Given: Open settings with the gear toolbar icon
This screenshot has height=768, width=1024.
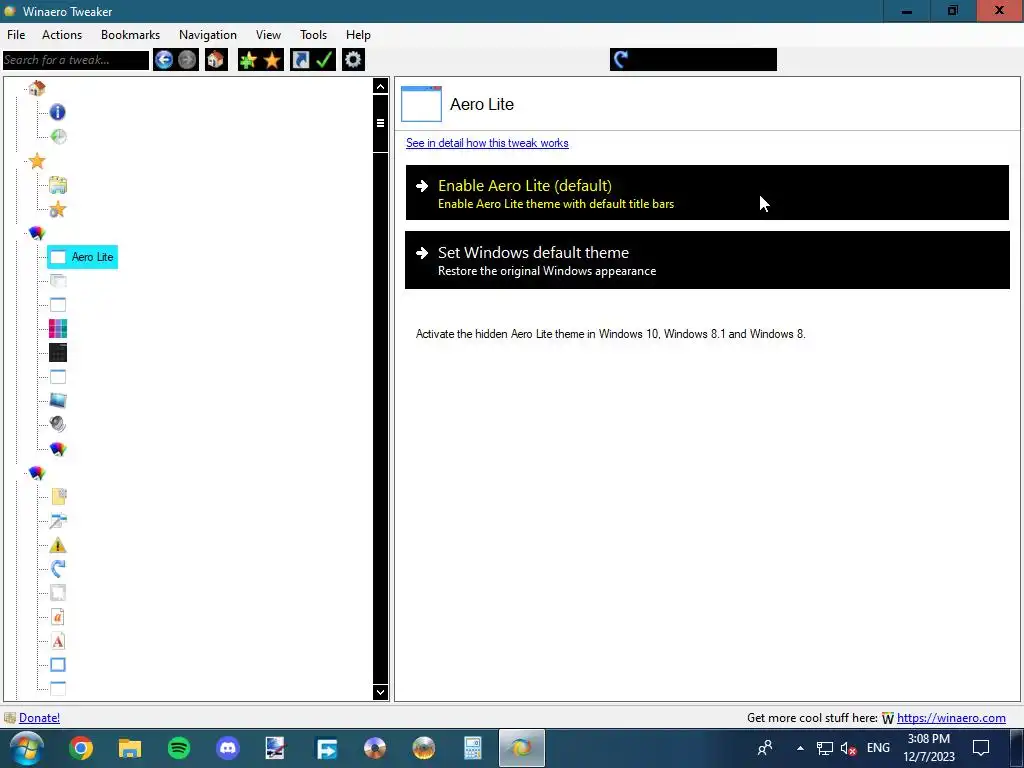Looking at the screenshot, I should click(x=353, y=60).
